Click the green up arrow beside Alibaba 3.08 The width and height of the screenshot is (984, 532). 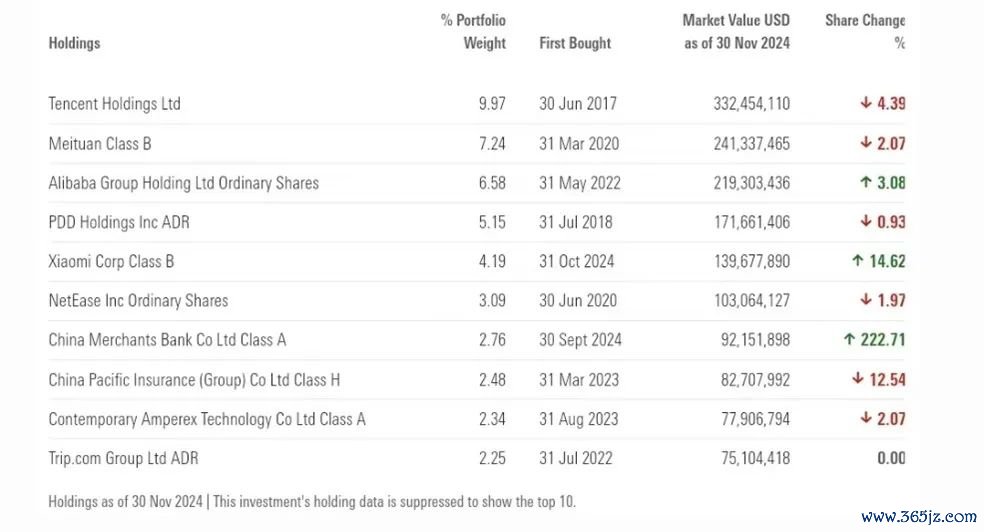[x=866, y=182]
